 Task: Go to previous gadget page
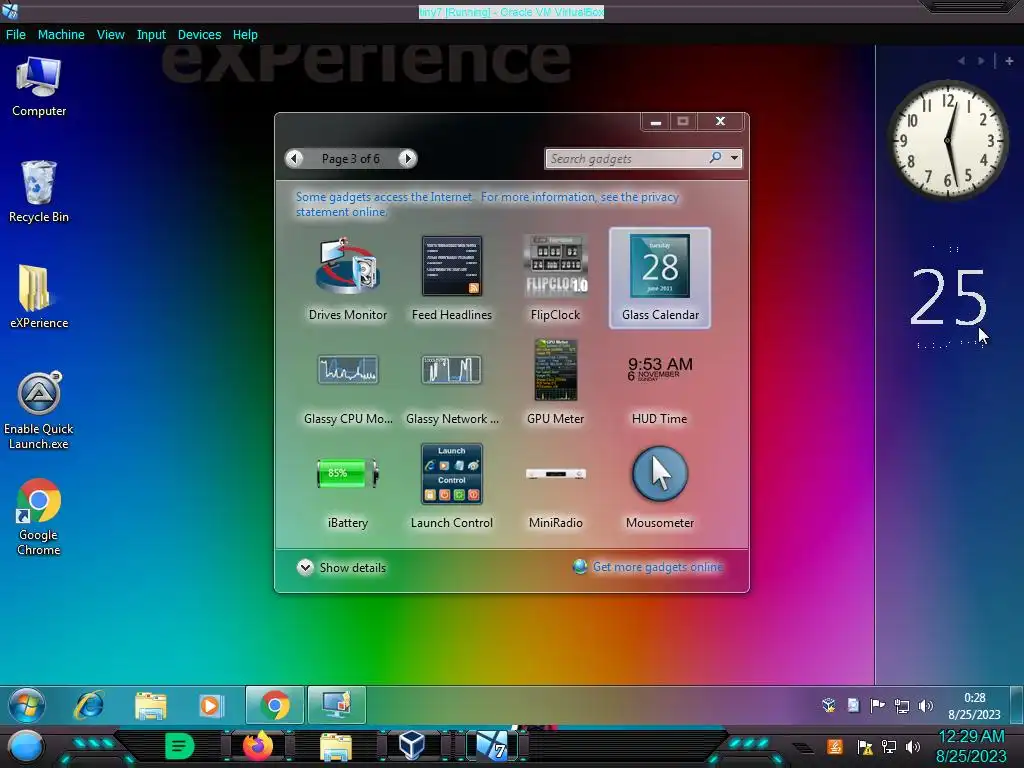coord(295,158)
